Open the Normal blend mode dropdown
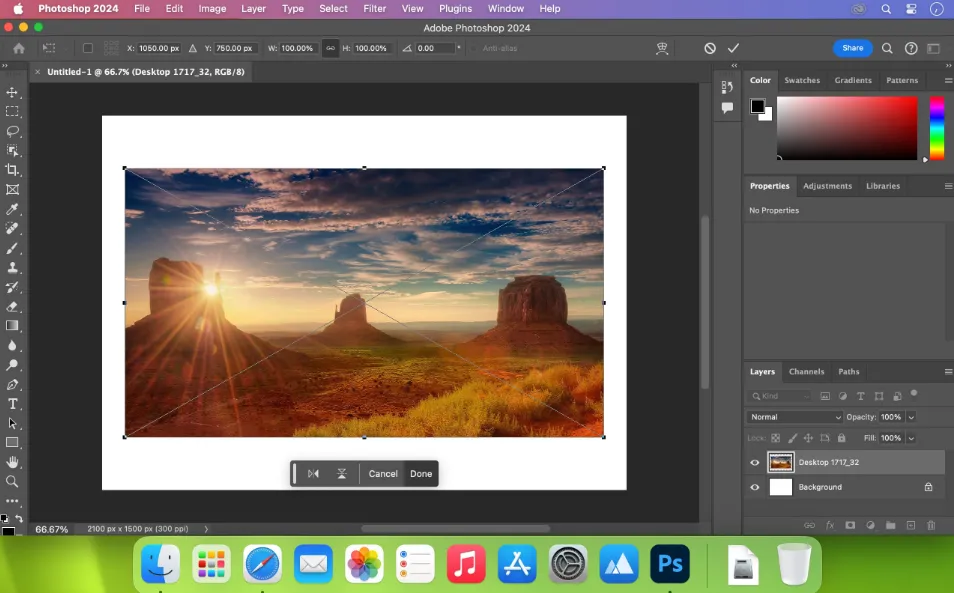 point(795,417)
